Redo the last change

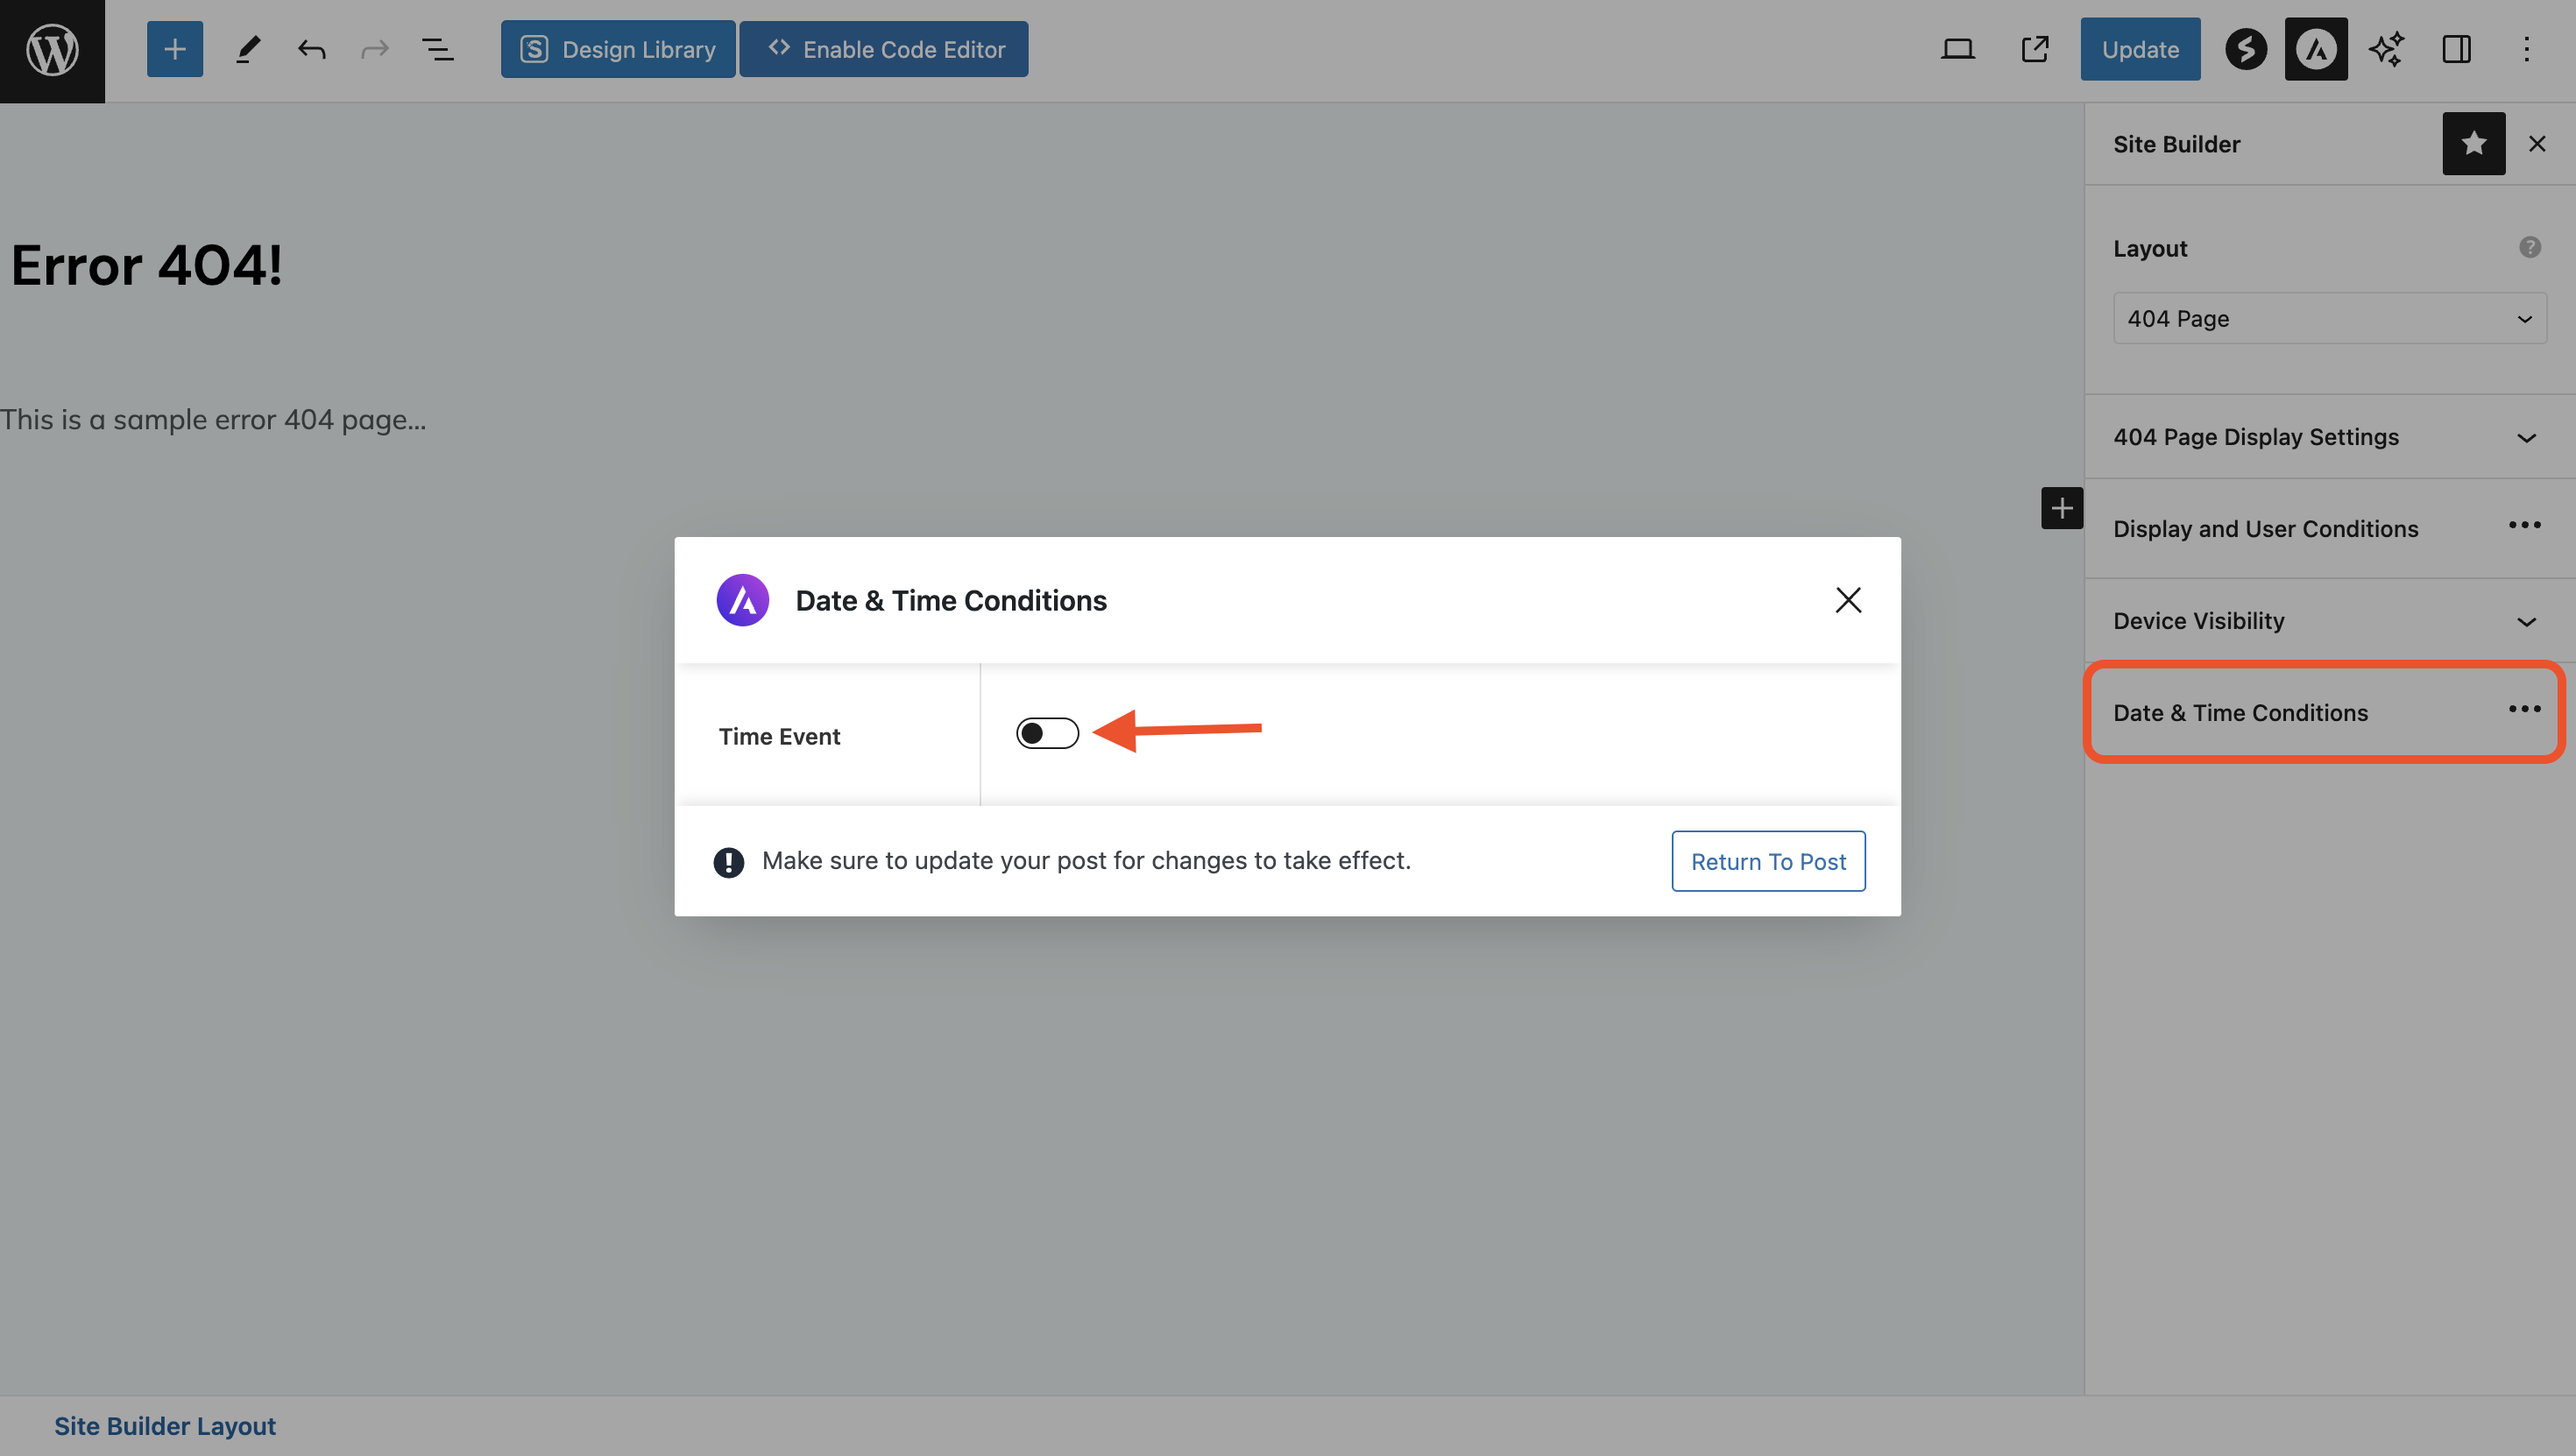tap(375, 49)
